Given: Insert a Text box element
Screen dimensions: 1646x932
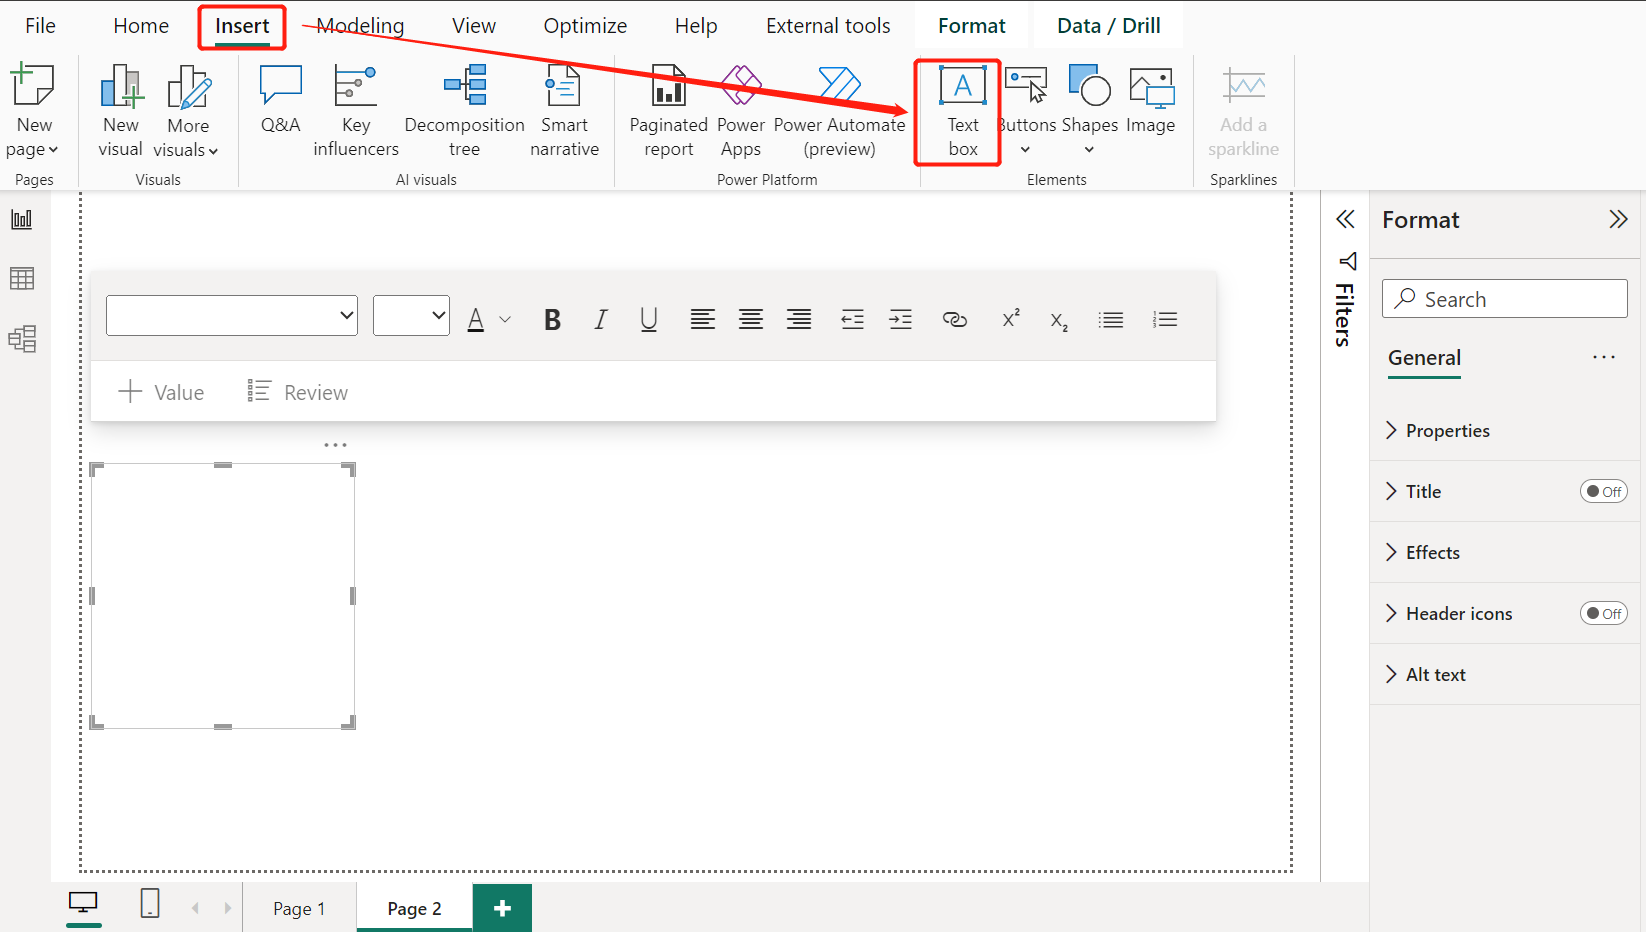Looking at the screenshot, I should [x=963, y=110].
